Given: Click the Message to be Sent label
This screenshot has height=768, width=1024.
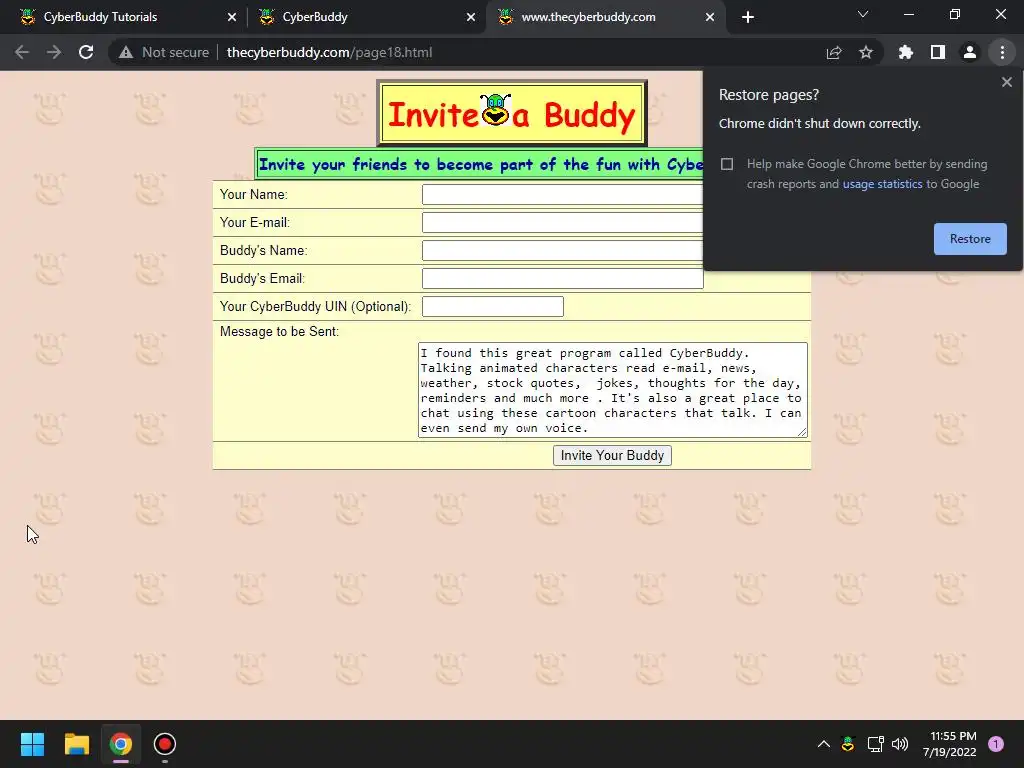Looking at the screenshot, I should point(280,332).
